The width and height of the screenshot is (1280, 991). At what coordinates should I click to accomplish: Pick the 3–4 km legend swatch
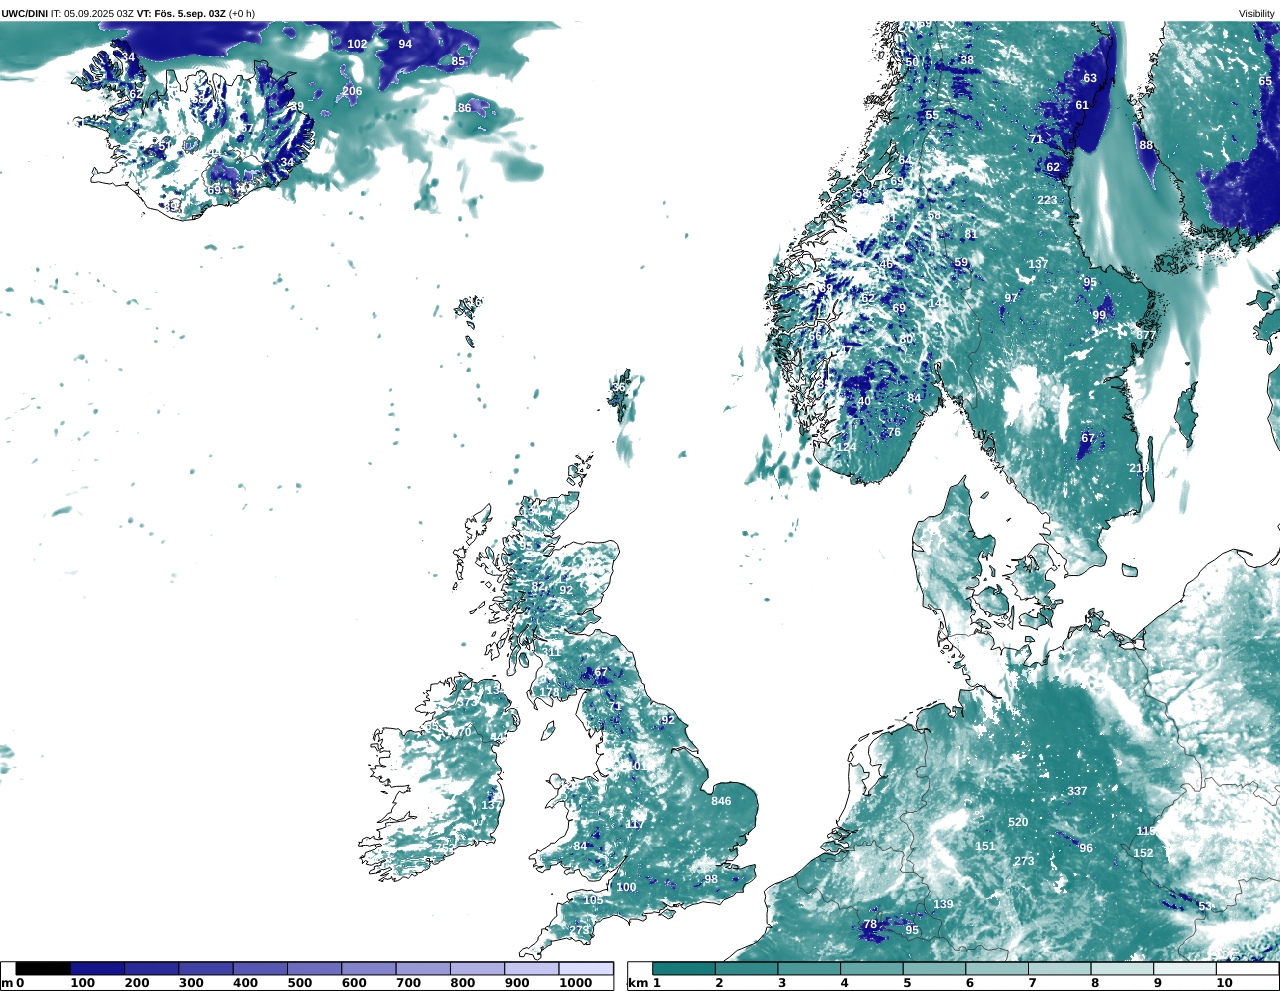(809, 968)
